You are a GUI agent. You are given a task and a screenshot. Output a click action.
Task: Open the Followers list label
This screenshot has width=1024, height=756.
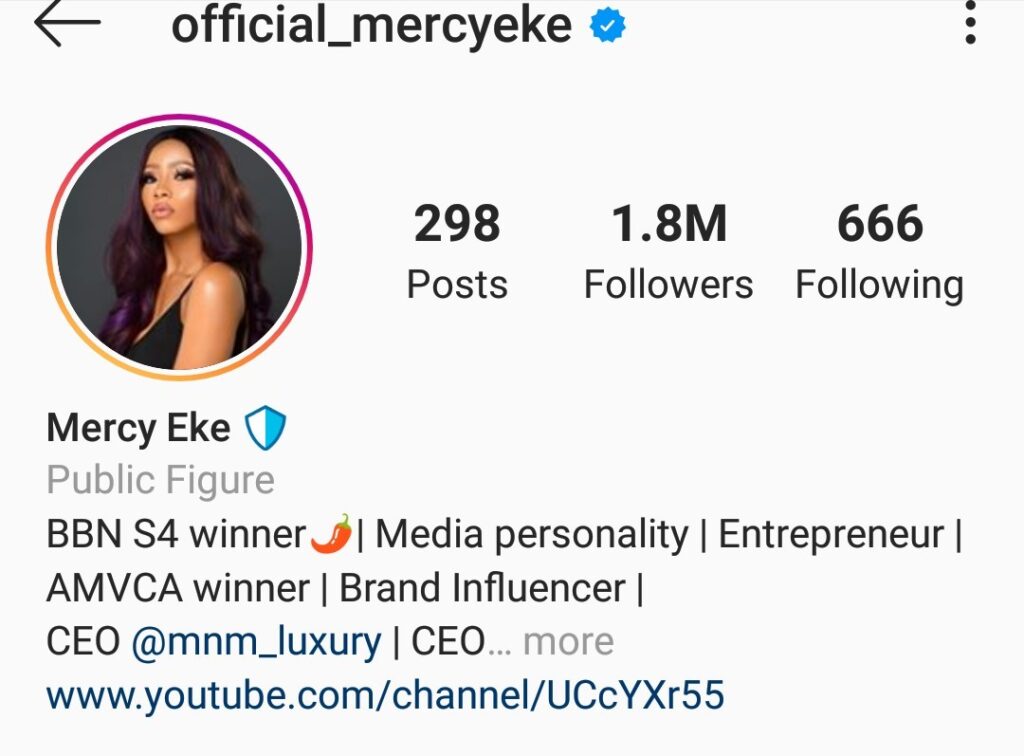click(x=668, y=285)
